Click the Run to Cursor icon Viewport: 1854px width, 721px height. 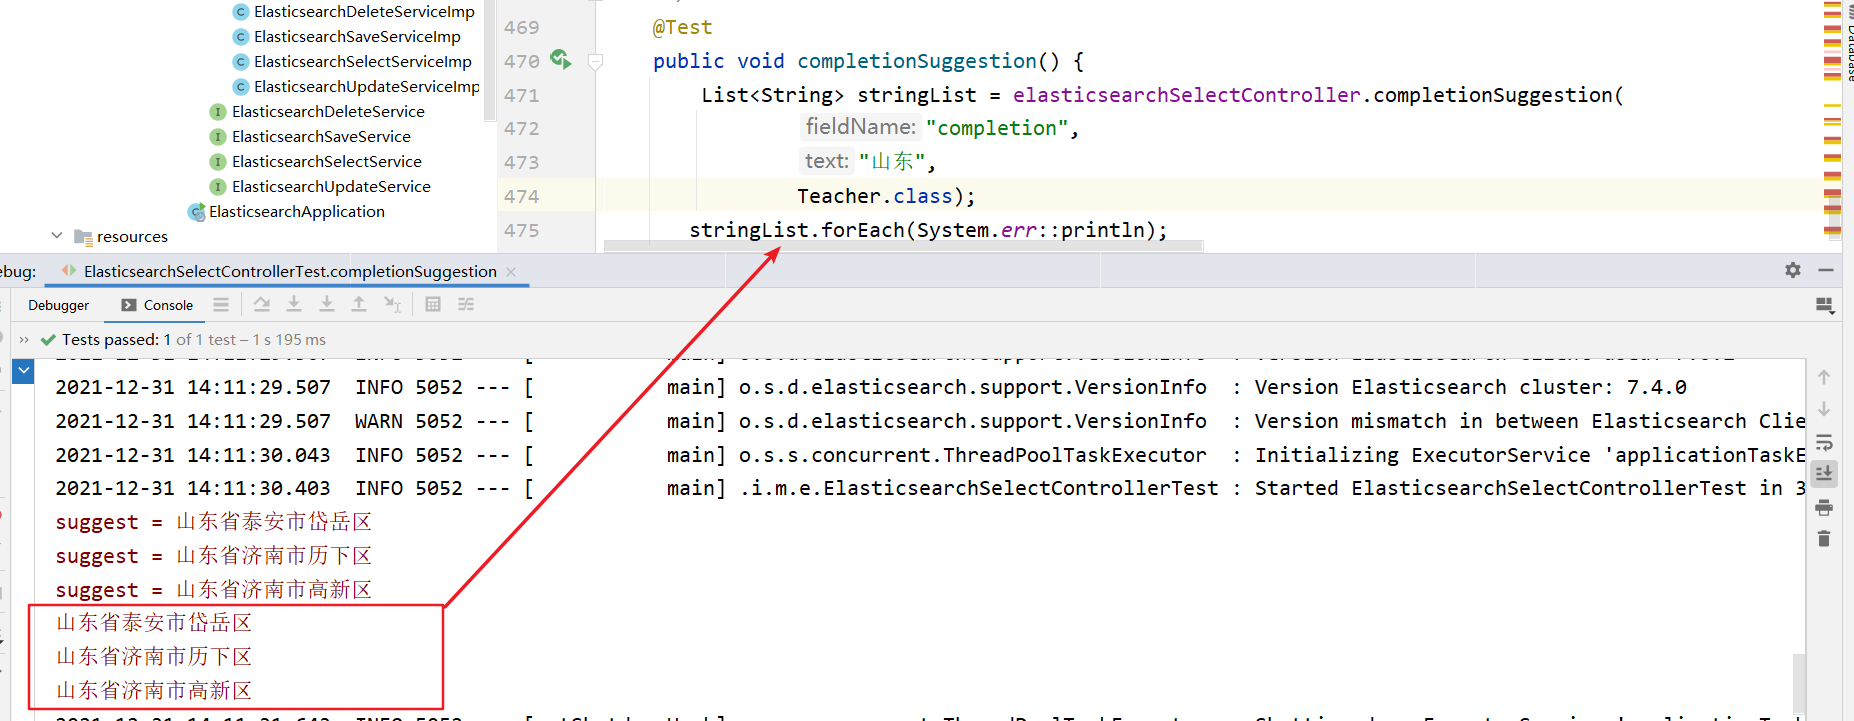click(x=393, y=304)
